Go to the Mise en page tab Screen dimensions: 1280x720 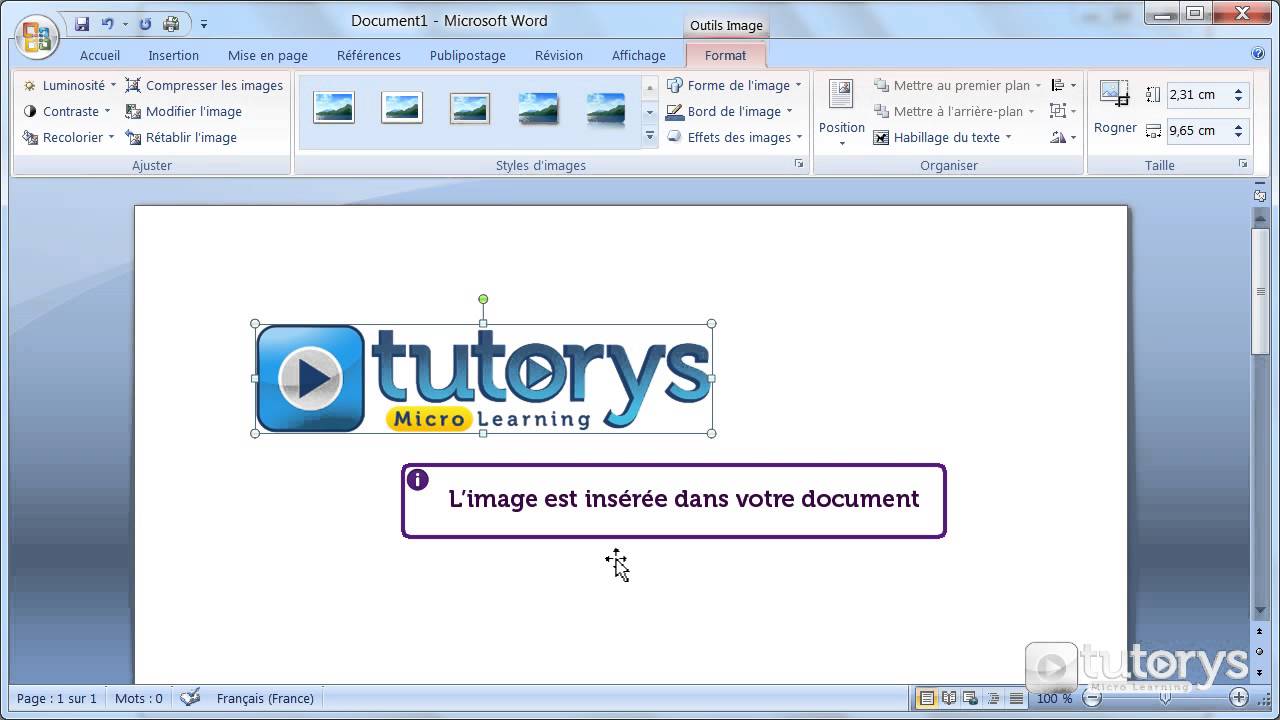(267, 56)
